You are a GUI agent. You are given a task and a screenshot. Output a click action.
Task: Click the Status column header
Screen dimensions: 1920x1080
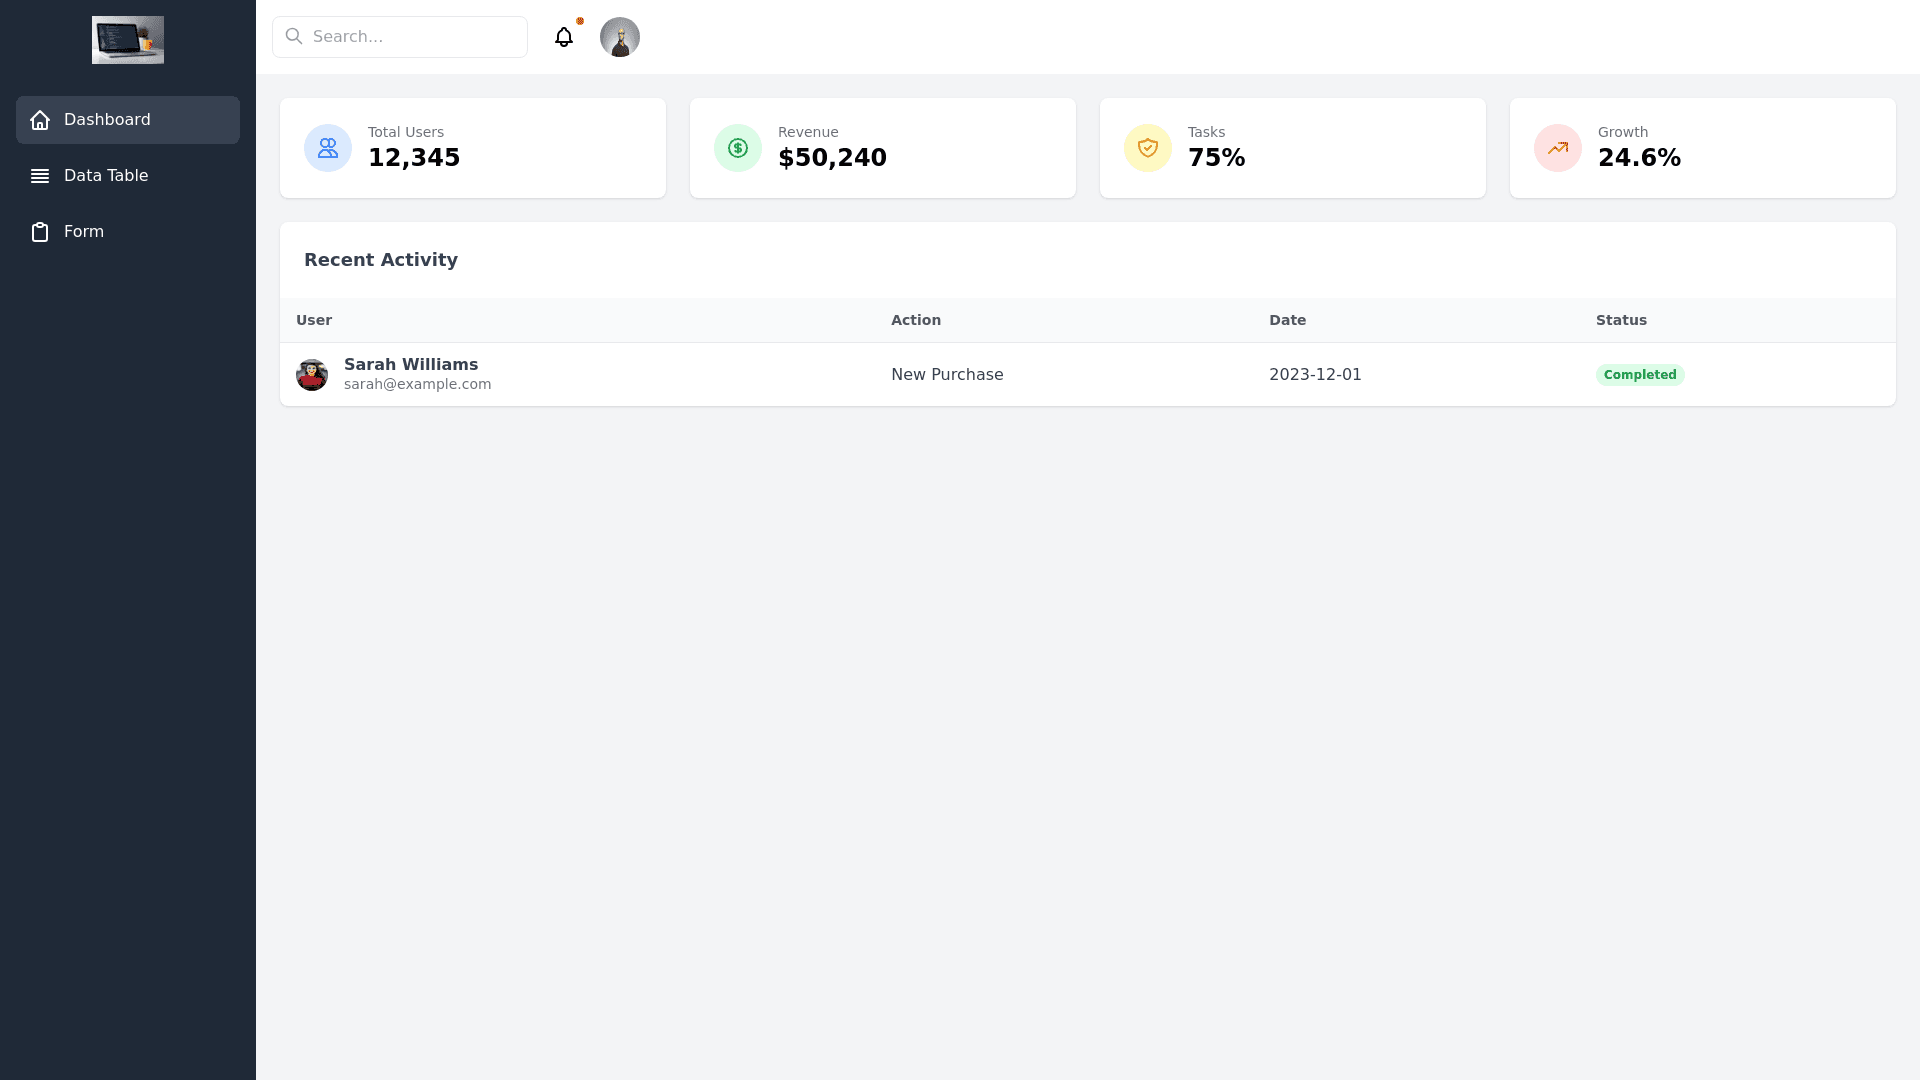1621,320
